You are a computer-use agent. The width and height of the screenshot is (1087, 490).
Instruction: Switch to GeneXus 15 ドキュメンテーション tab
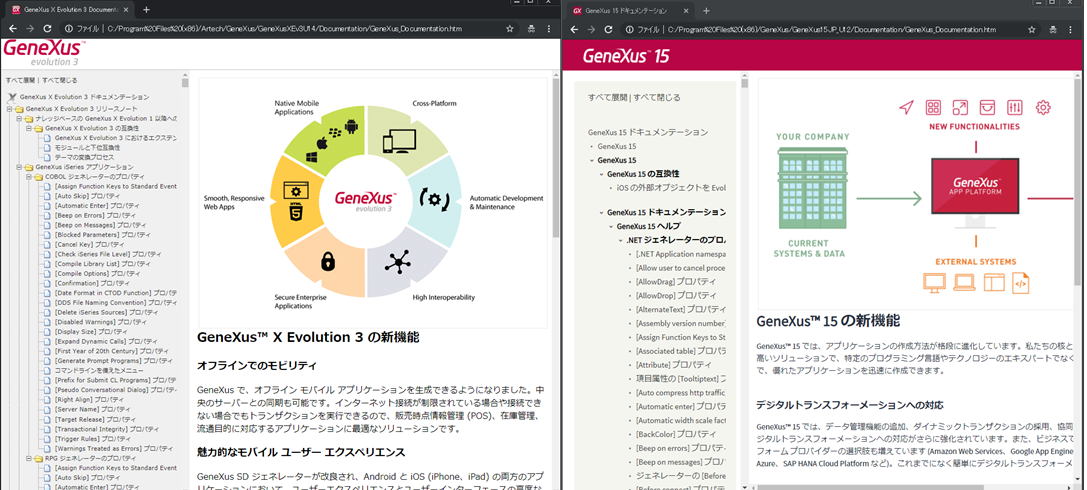coord(627,11)
